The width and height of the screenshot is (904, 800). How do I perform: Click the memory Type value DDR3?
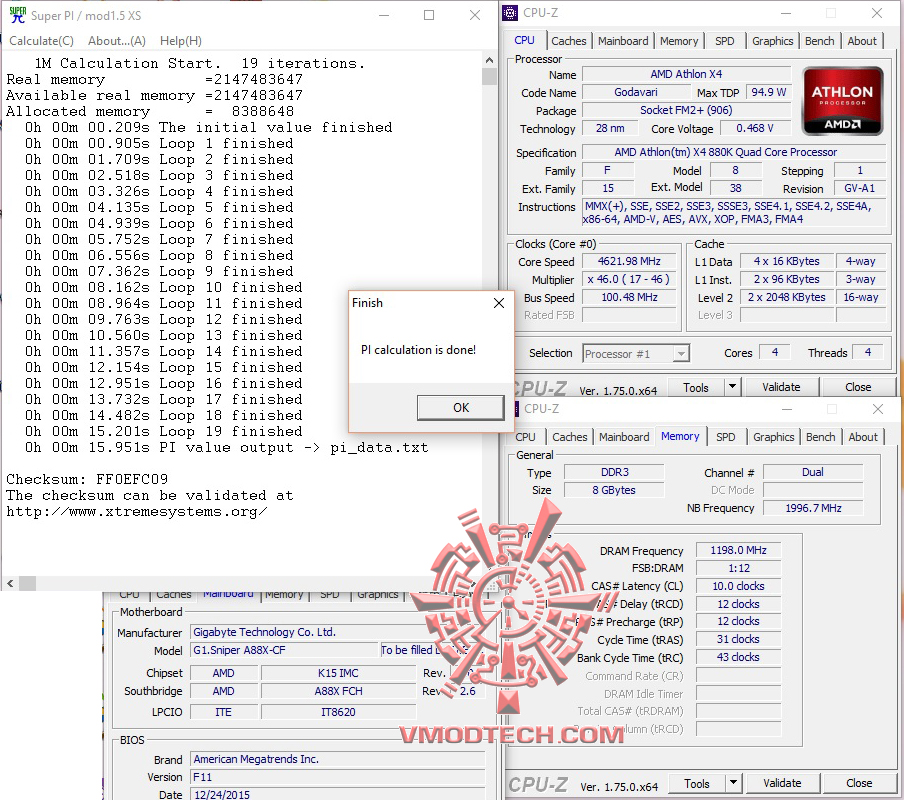[x=615, y=472]
